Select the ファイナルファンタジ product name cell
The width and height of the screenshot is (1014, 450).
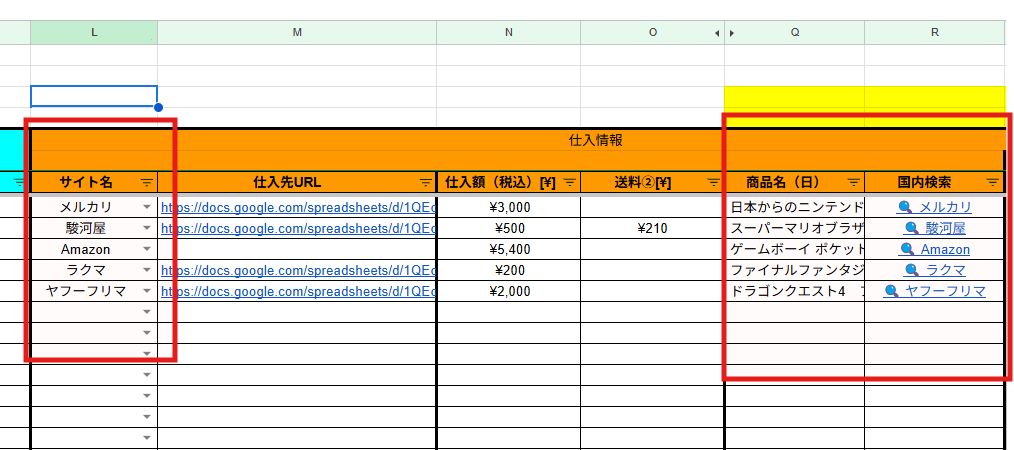click(795, 270)
